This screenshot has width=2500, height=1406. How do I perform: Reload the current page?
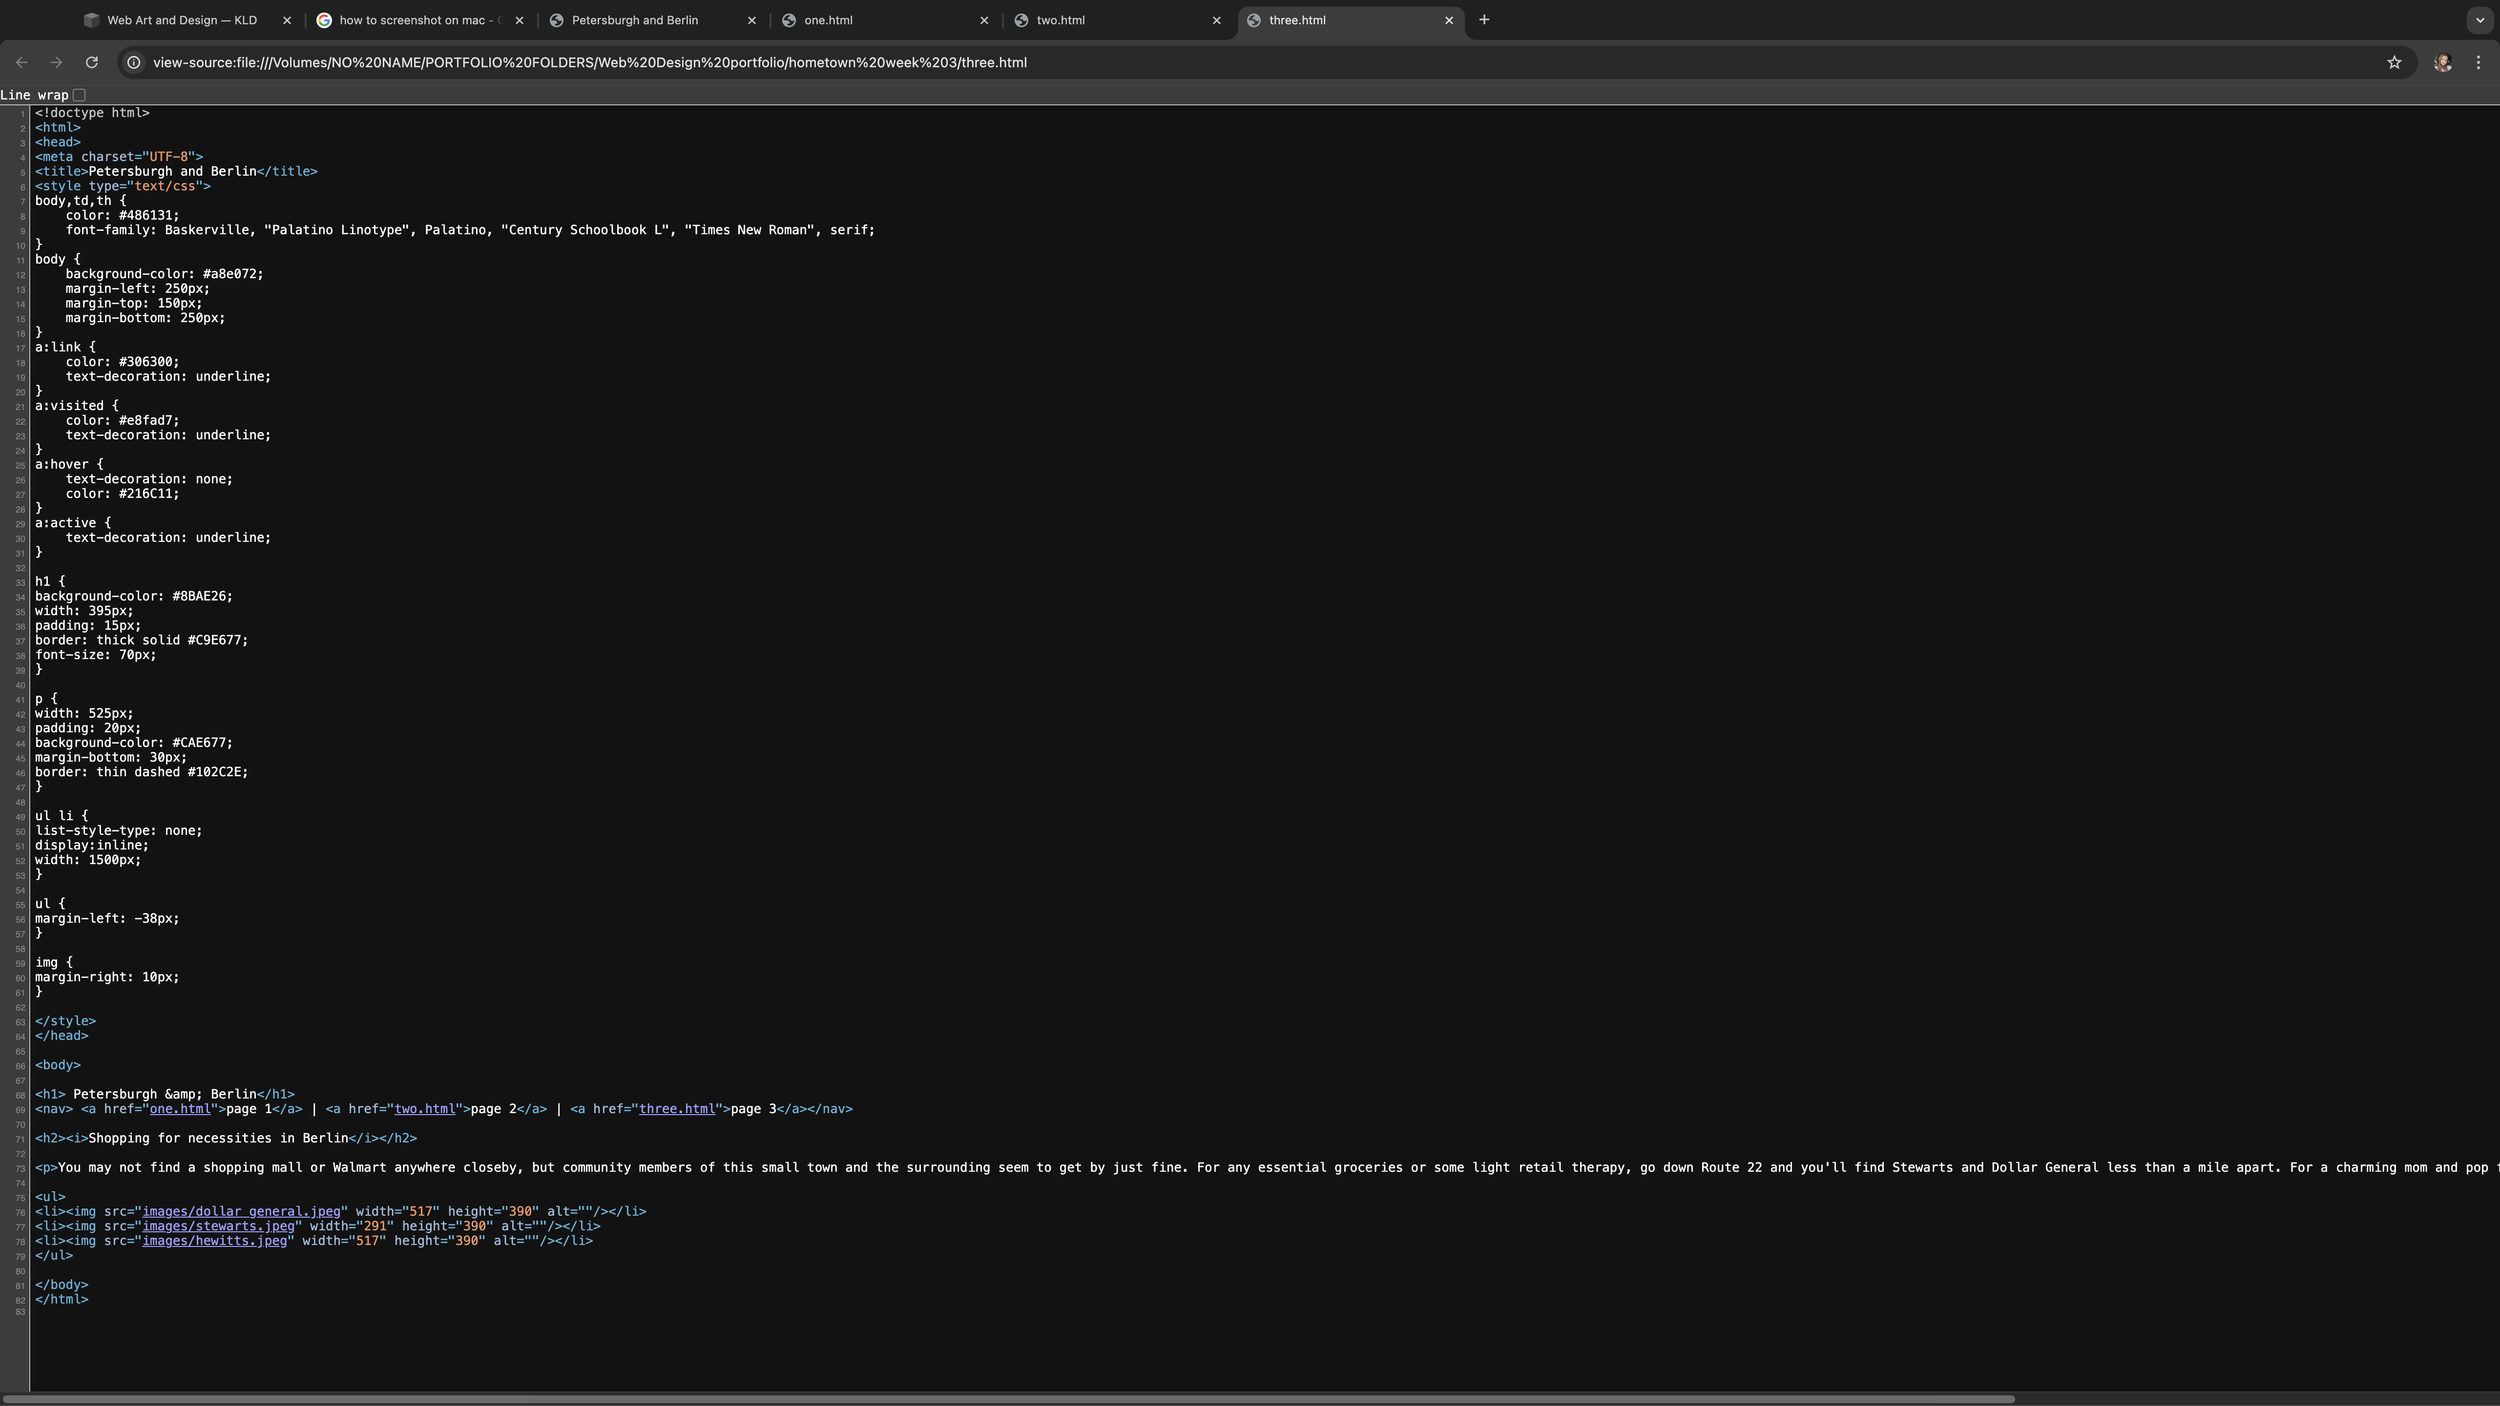[92, 62]
